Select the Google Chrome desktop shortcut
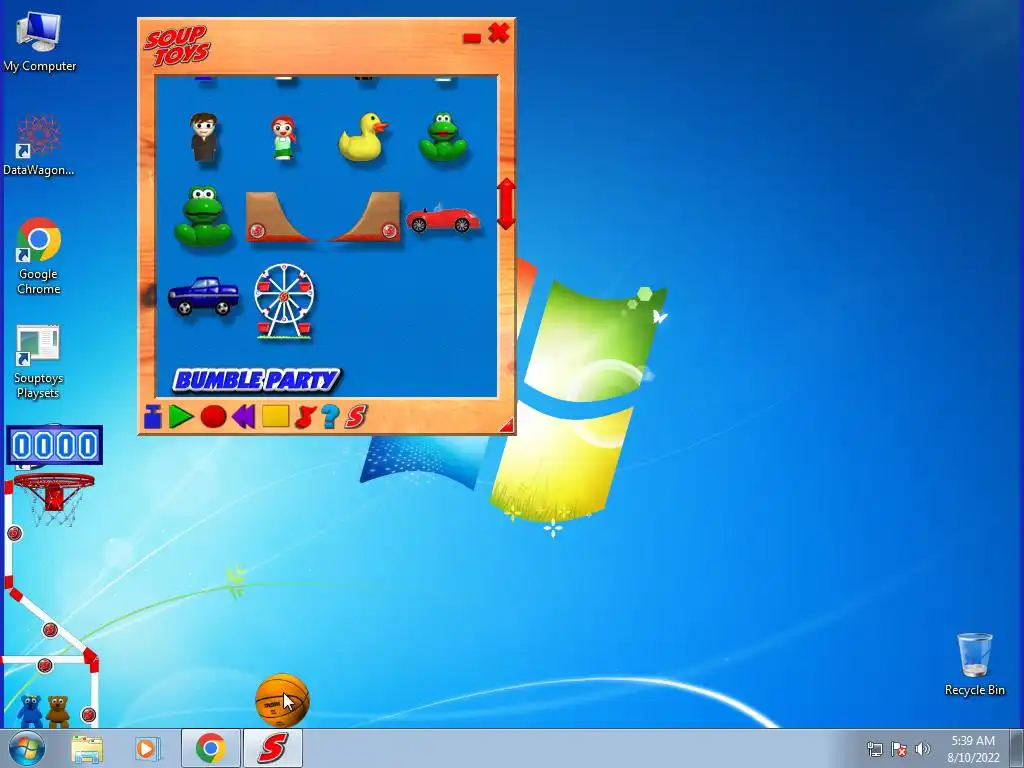This screenshot has height=768, width=1024. click(39, 256)
